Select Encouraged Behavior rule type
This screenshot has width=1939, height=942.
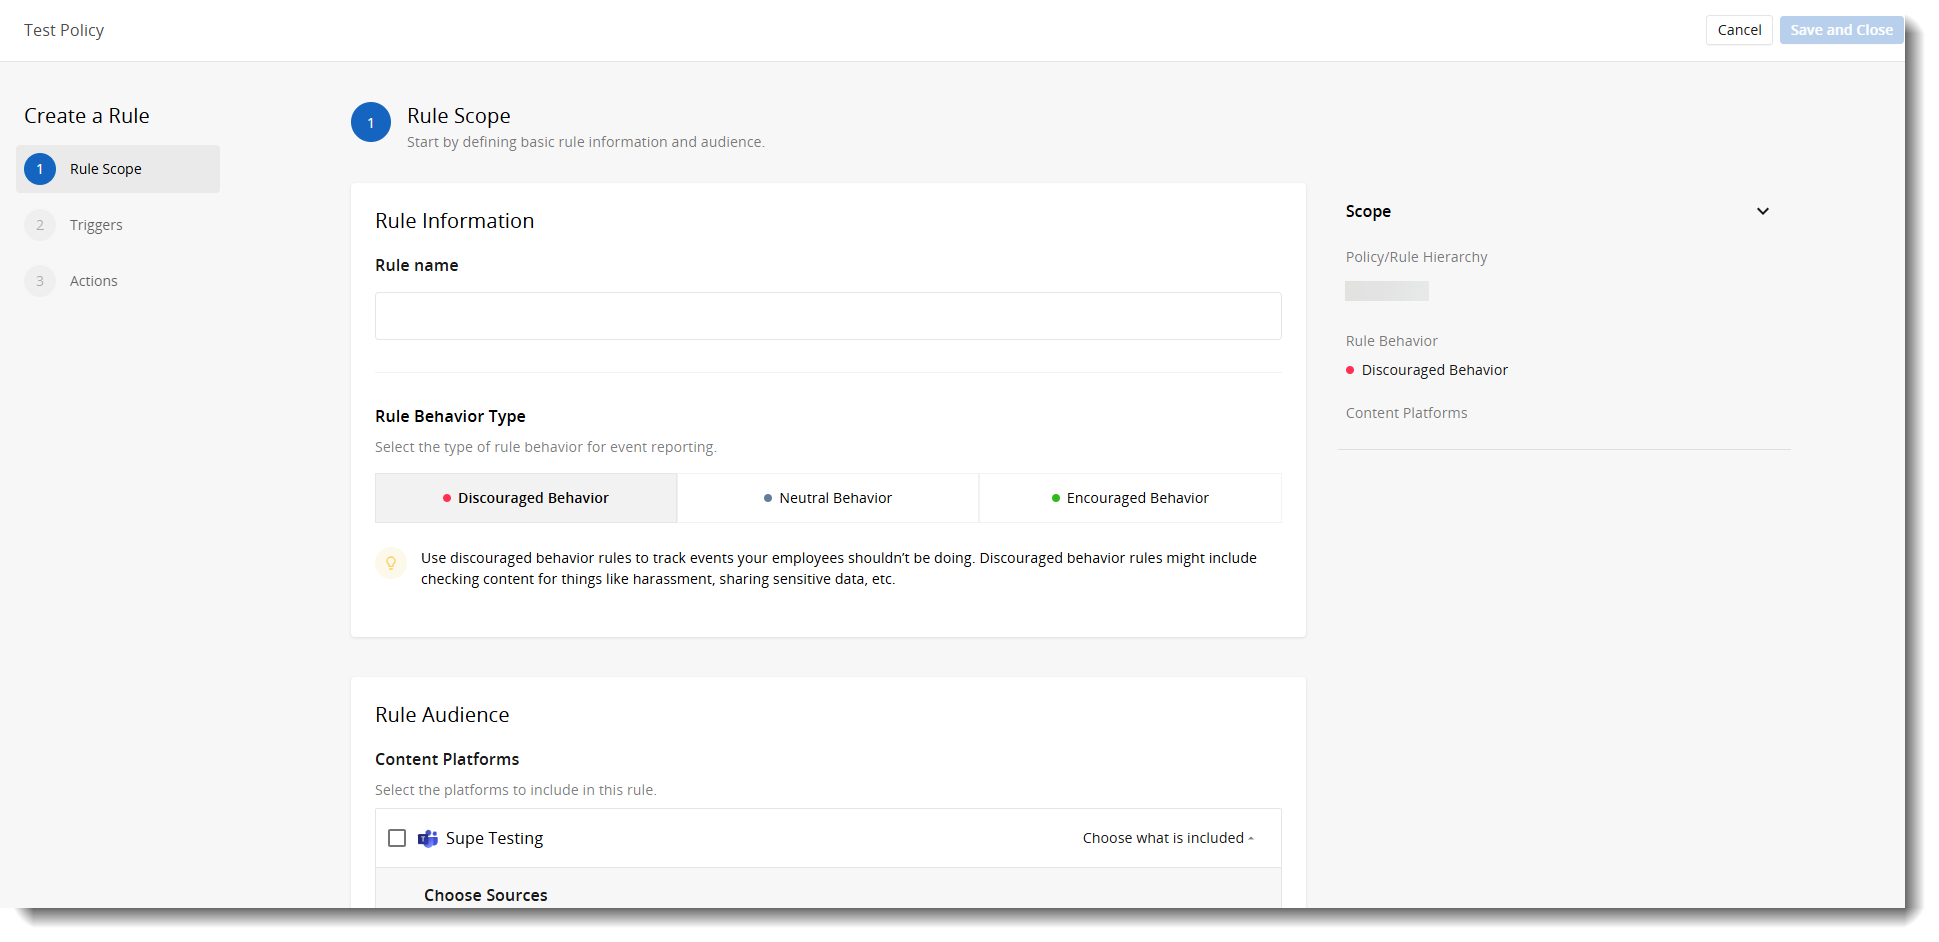click(x=1130, y=498)
